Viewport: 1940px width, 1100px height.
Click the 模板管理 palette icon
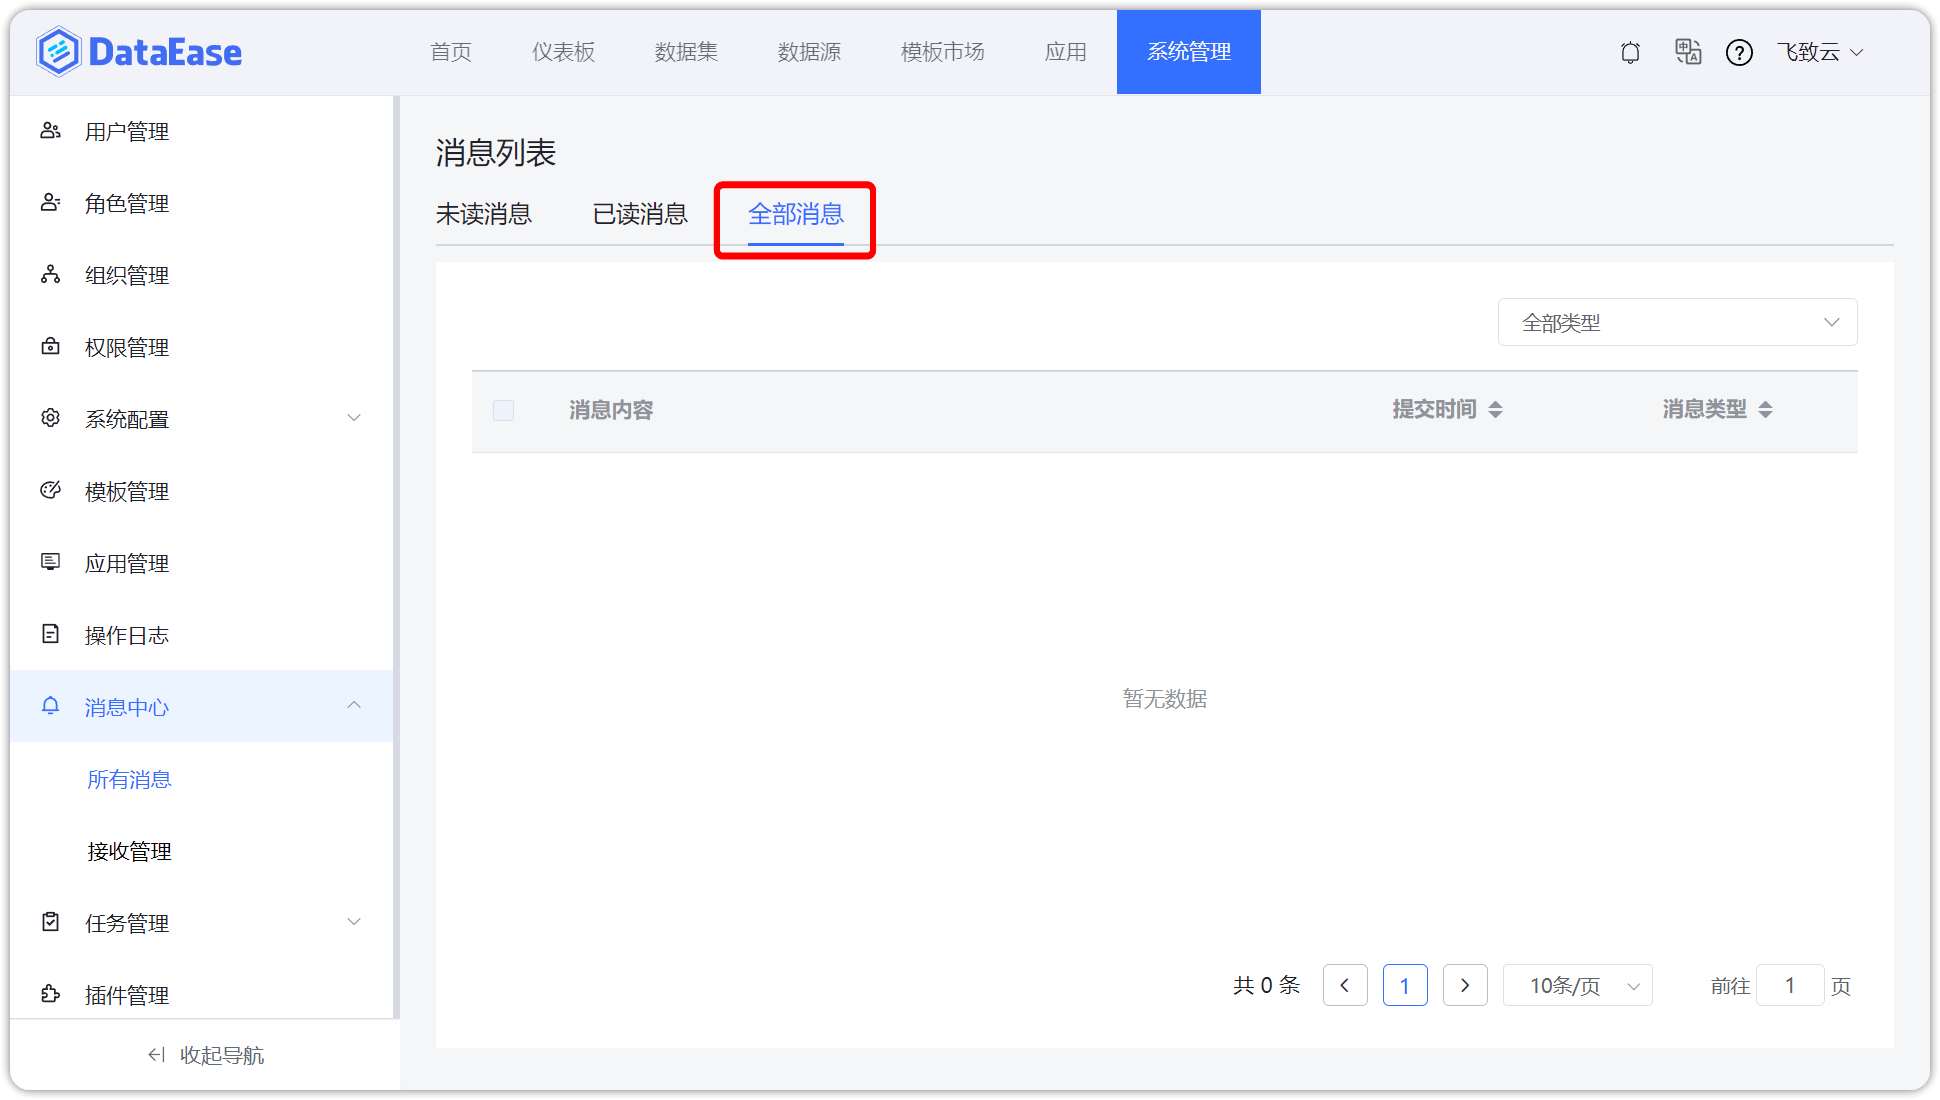(50, 490)
